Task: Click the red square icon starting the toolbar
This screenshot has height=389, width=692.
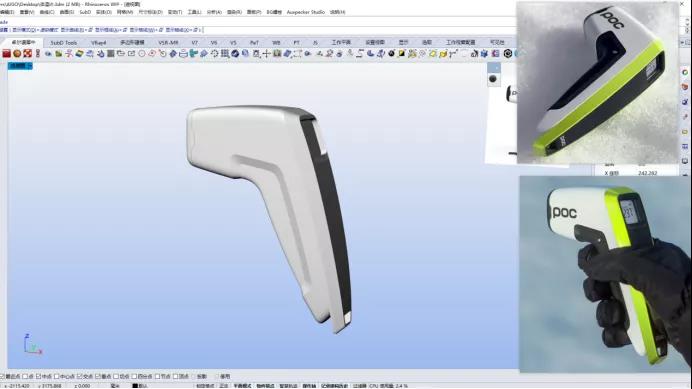Action: point(6,53)
